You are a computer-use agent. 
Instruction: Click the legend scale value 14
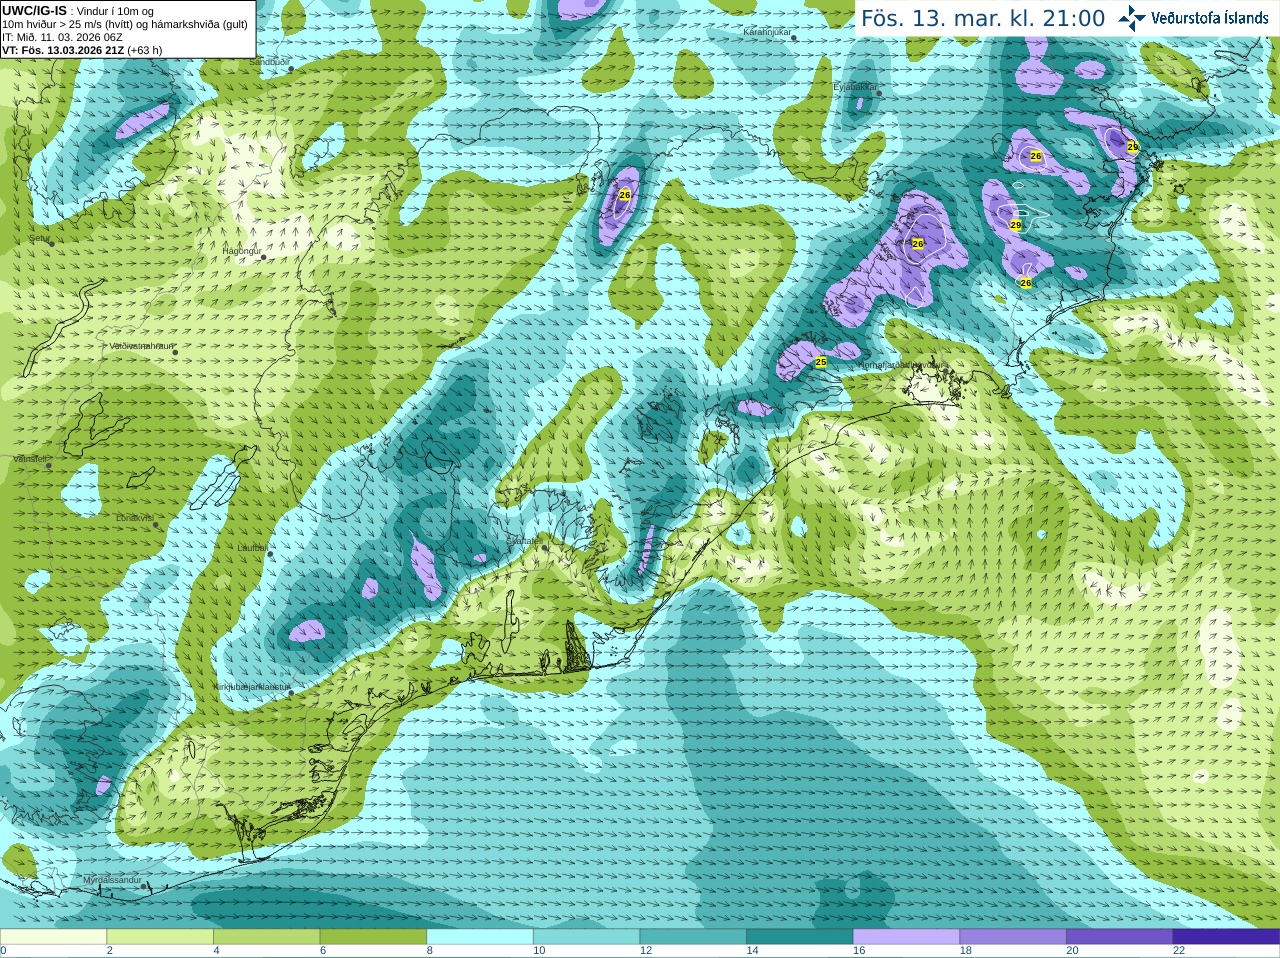(753, 951)
